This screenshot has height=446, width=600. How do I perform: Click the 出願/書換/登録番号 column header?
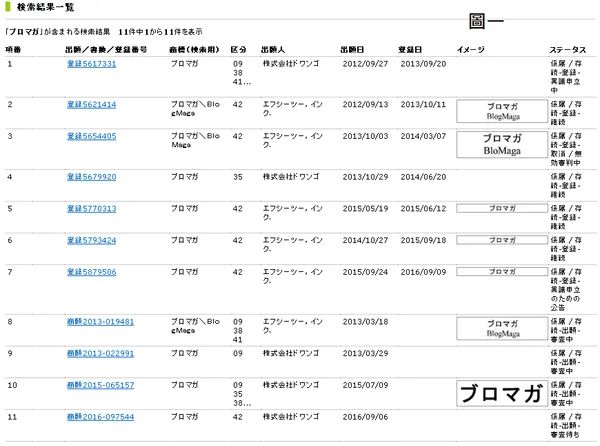click(106, 50)
